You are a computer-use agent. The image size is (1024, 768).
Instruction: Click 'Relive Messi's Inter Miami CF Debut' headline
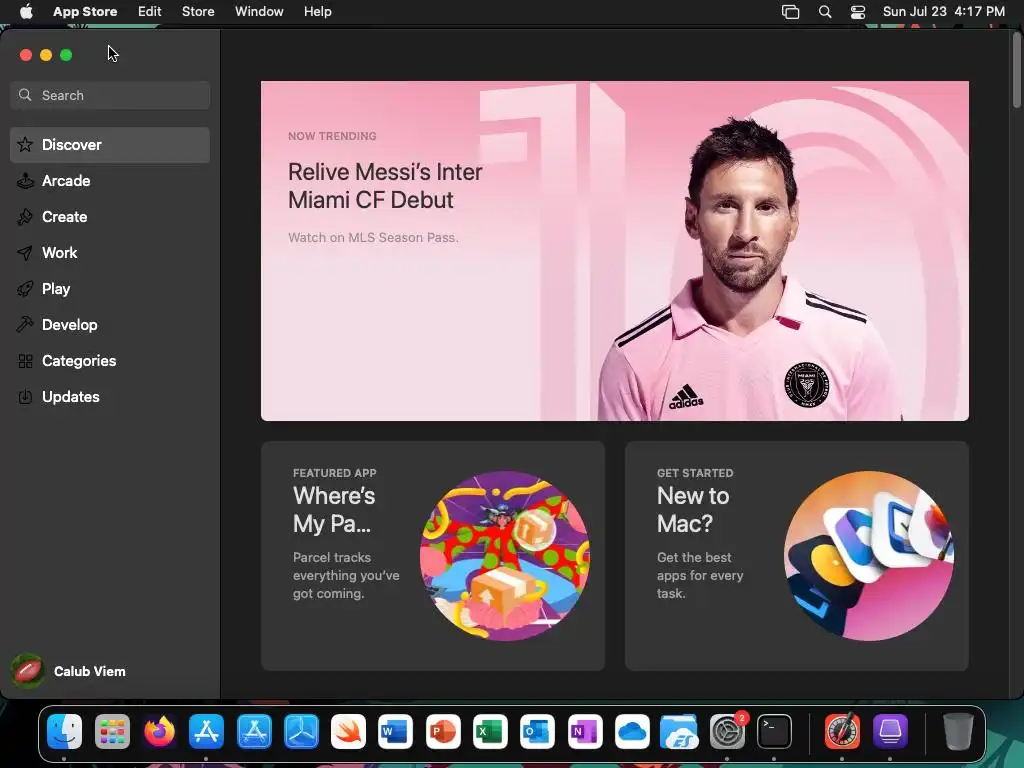[x=385, y=185]
